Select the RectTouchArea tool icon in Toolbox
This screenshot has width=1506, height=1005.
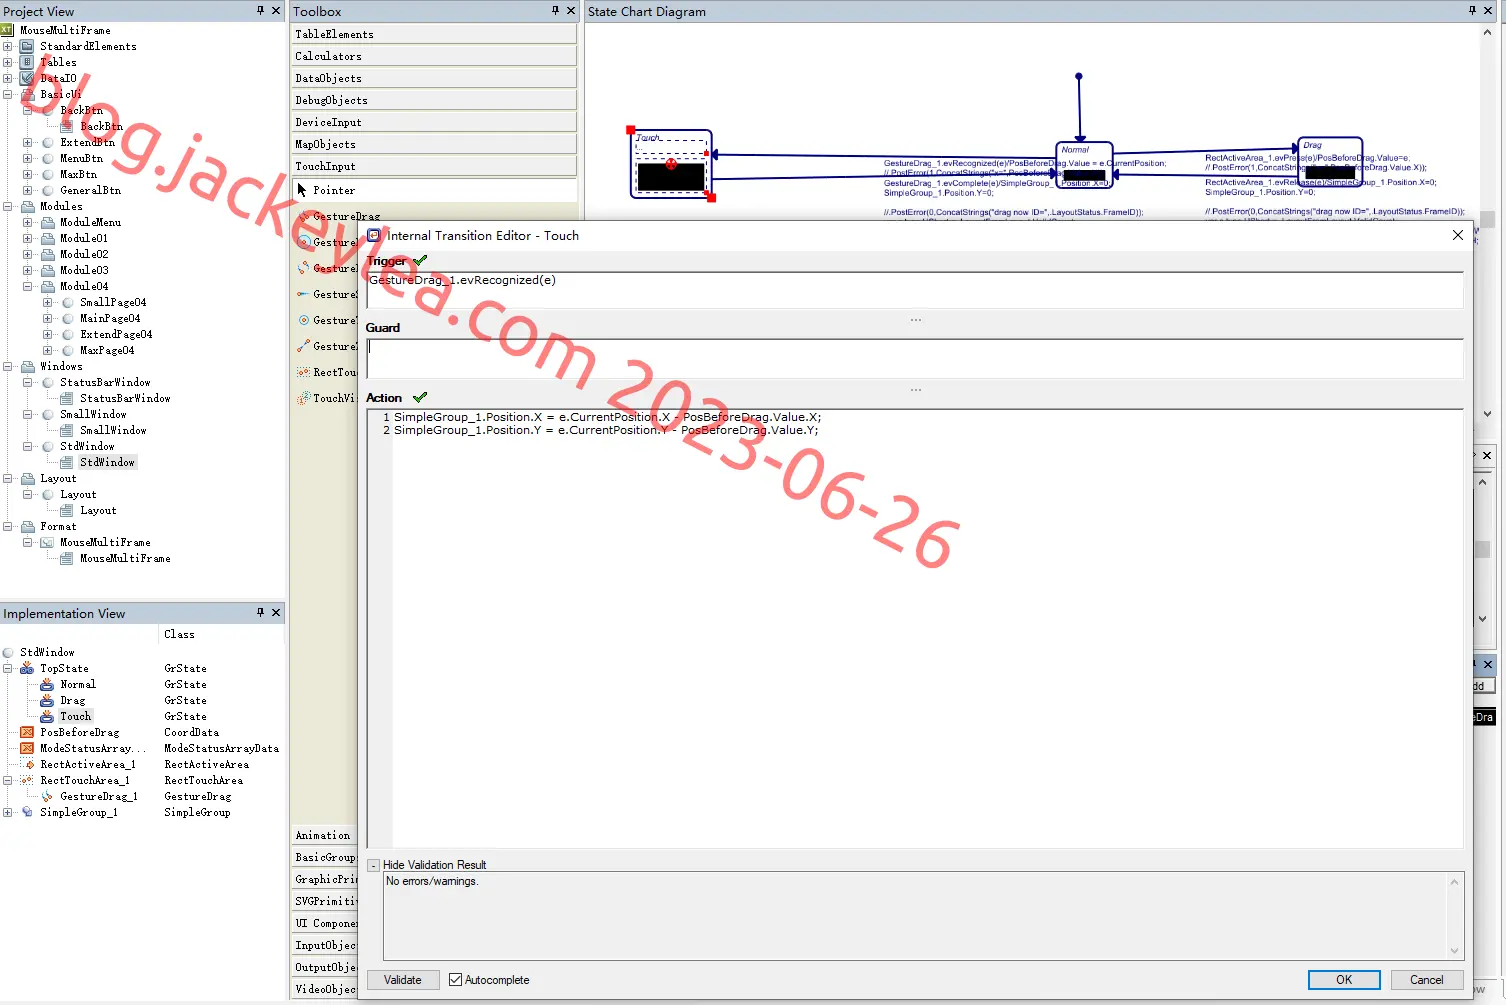(303, 372)
